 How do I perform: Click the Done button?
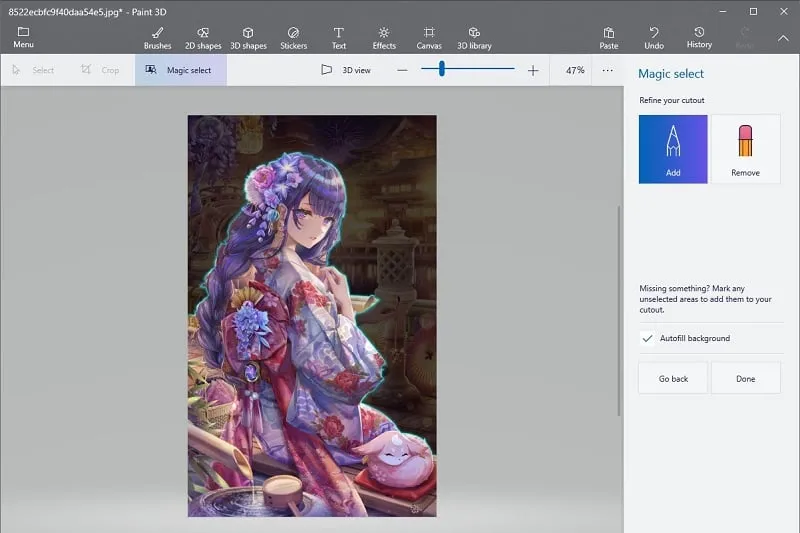(745, 379)
